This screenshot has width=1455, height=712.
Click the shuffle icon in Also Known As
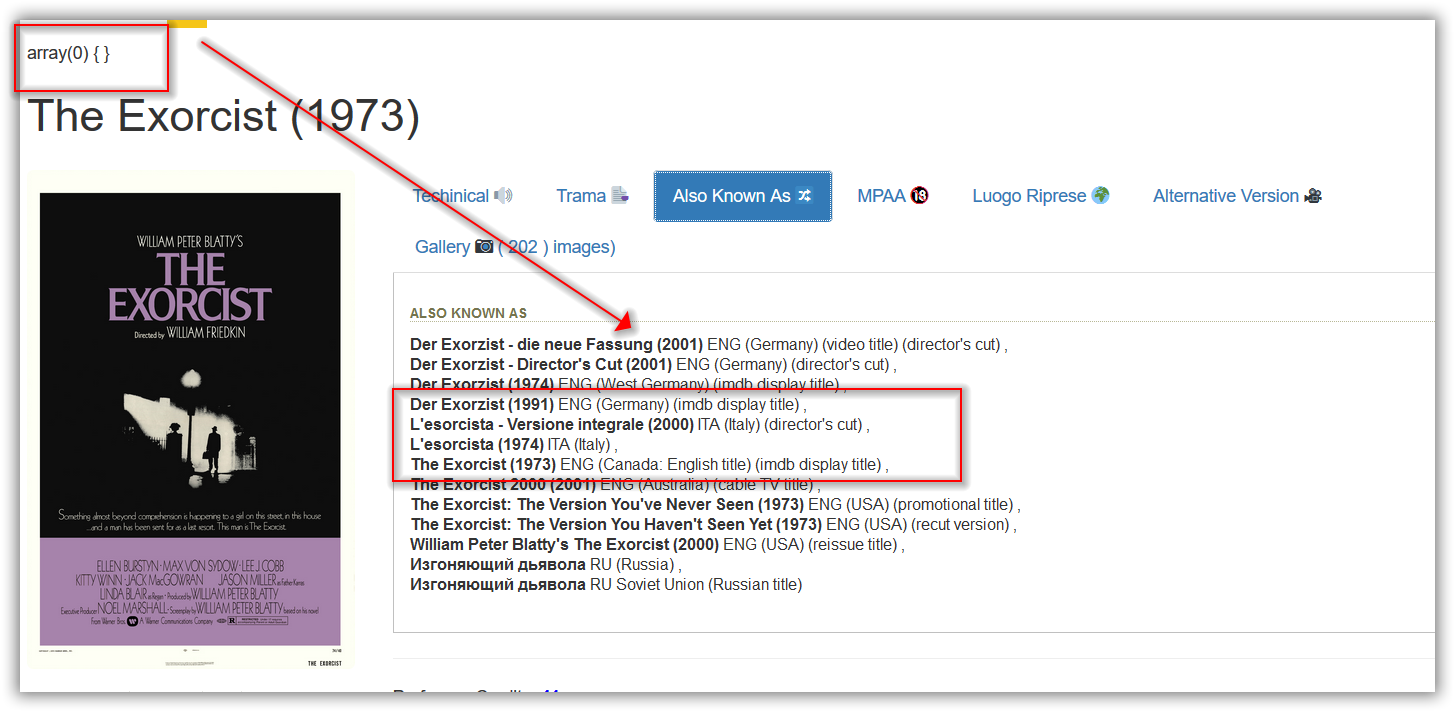(804, 196)
